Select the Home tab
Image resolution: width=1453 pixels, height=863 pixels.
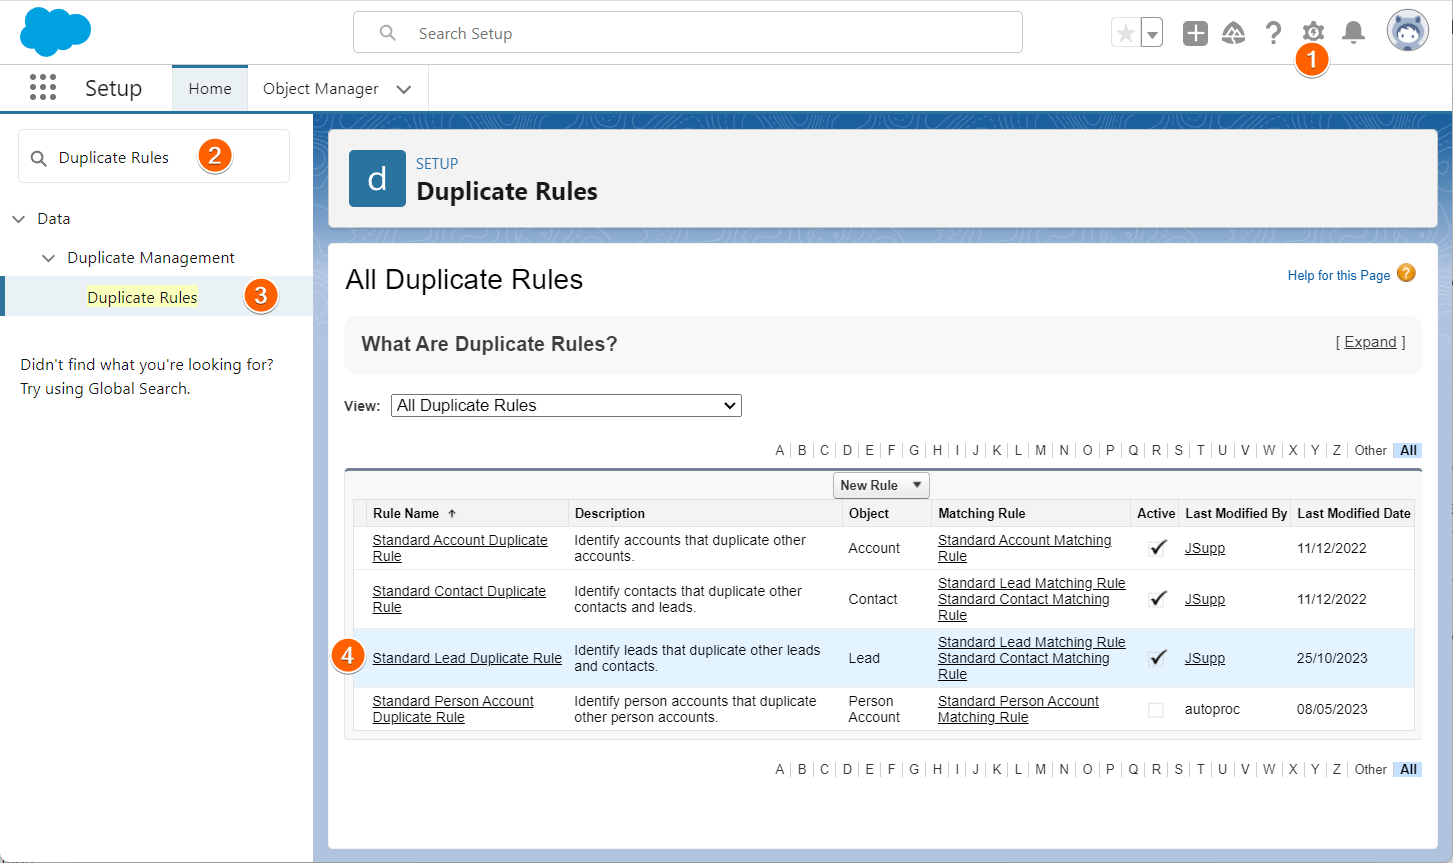210,89
